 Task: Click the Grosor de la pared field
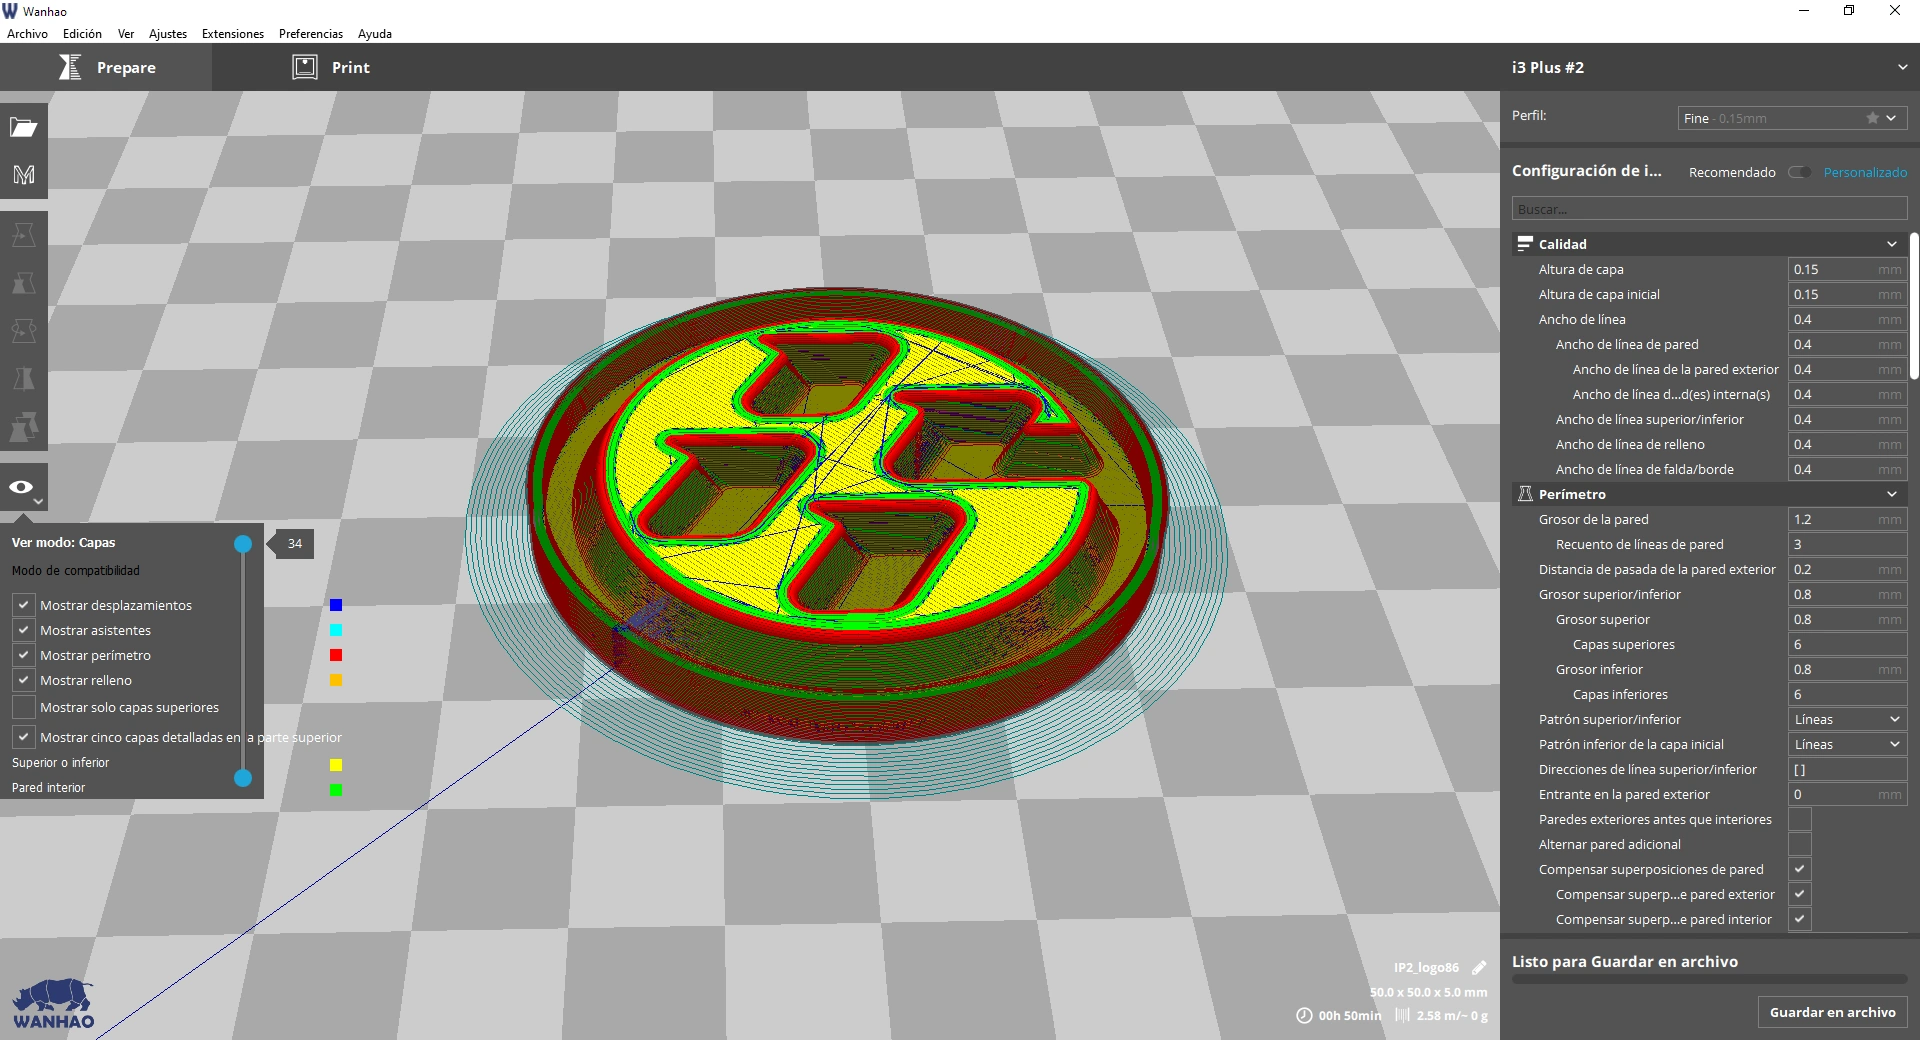tap(1847, 519)
